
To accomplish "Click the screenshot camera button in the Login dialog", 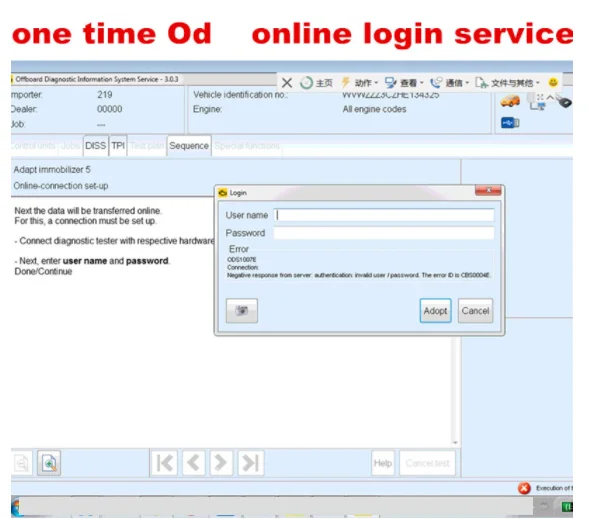I will [x=242, y=311].
